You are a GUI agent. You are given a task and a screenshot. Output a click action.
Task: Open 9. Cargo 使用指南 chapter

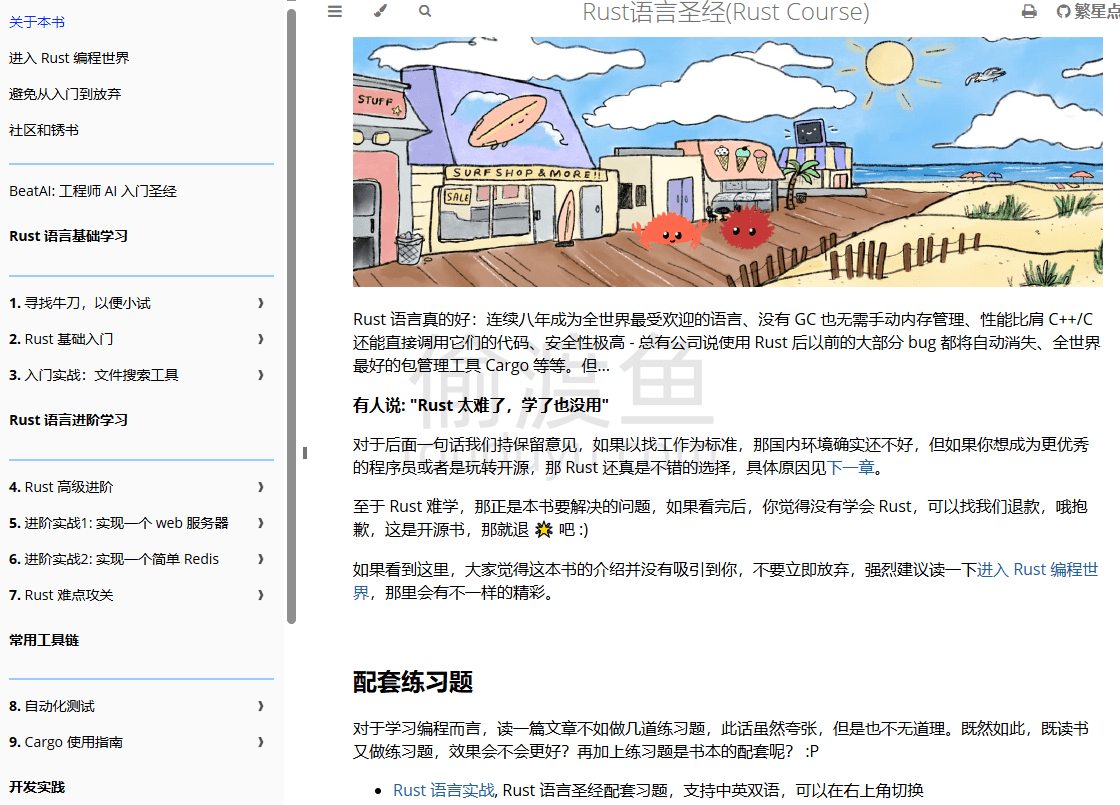click(x=66, y=742)
